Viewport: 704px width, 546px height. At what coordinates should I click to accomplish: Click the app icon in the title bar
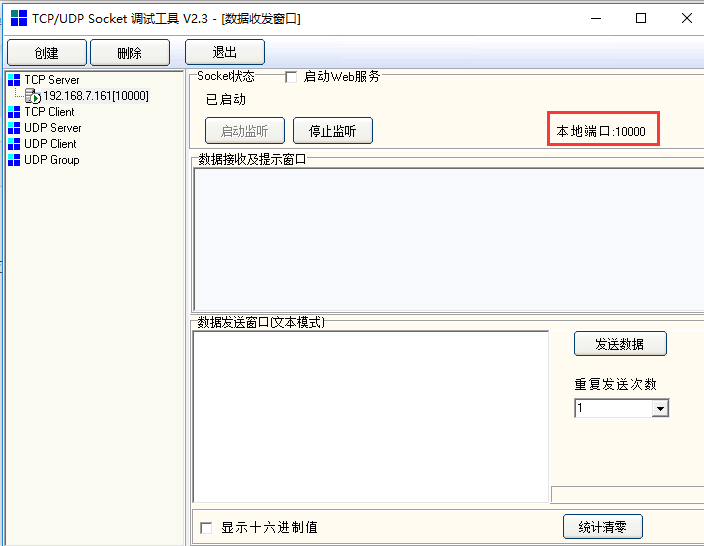(x=19, y=18)
